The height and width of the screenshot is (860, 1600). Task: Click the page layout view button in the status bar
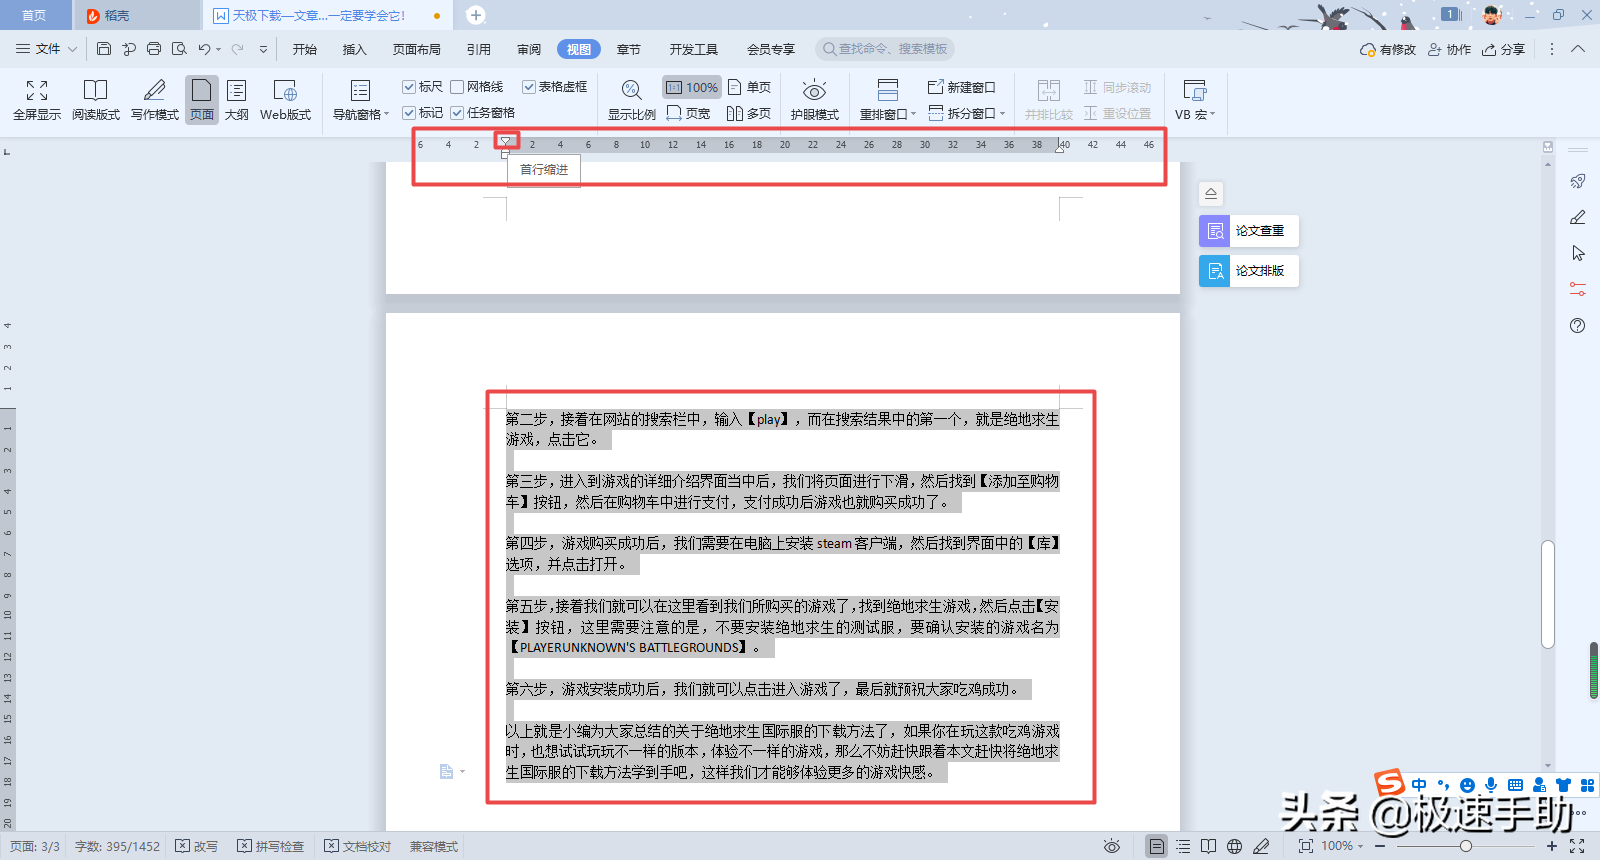coord(1157,846)
